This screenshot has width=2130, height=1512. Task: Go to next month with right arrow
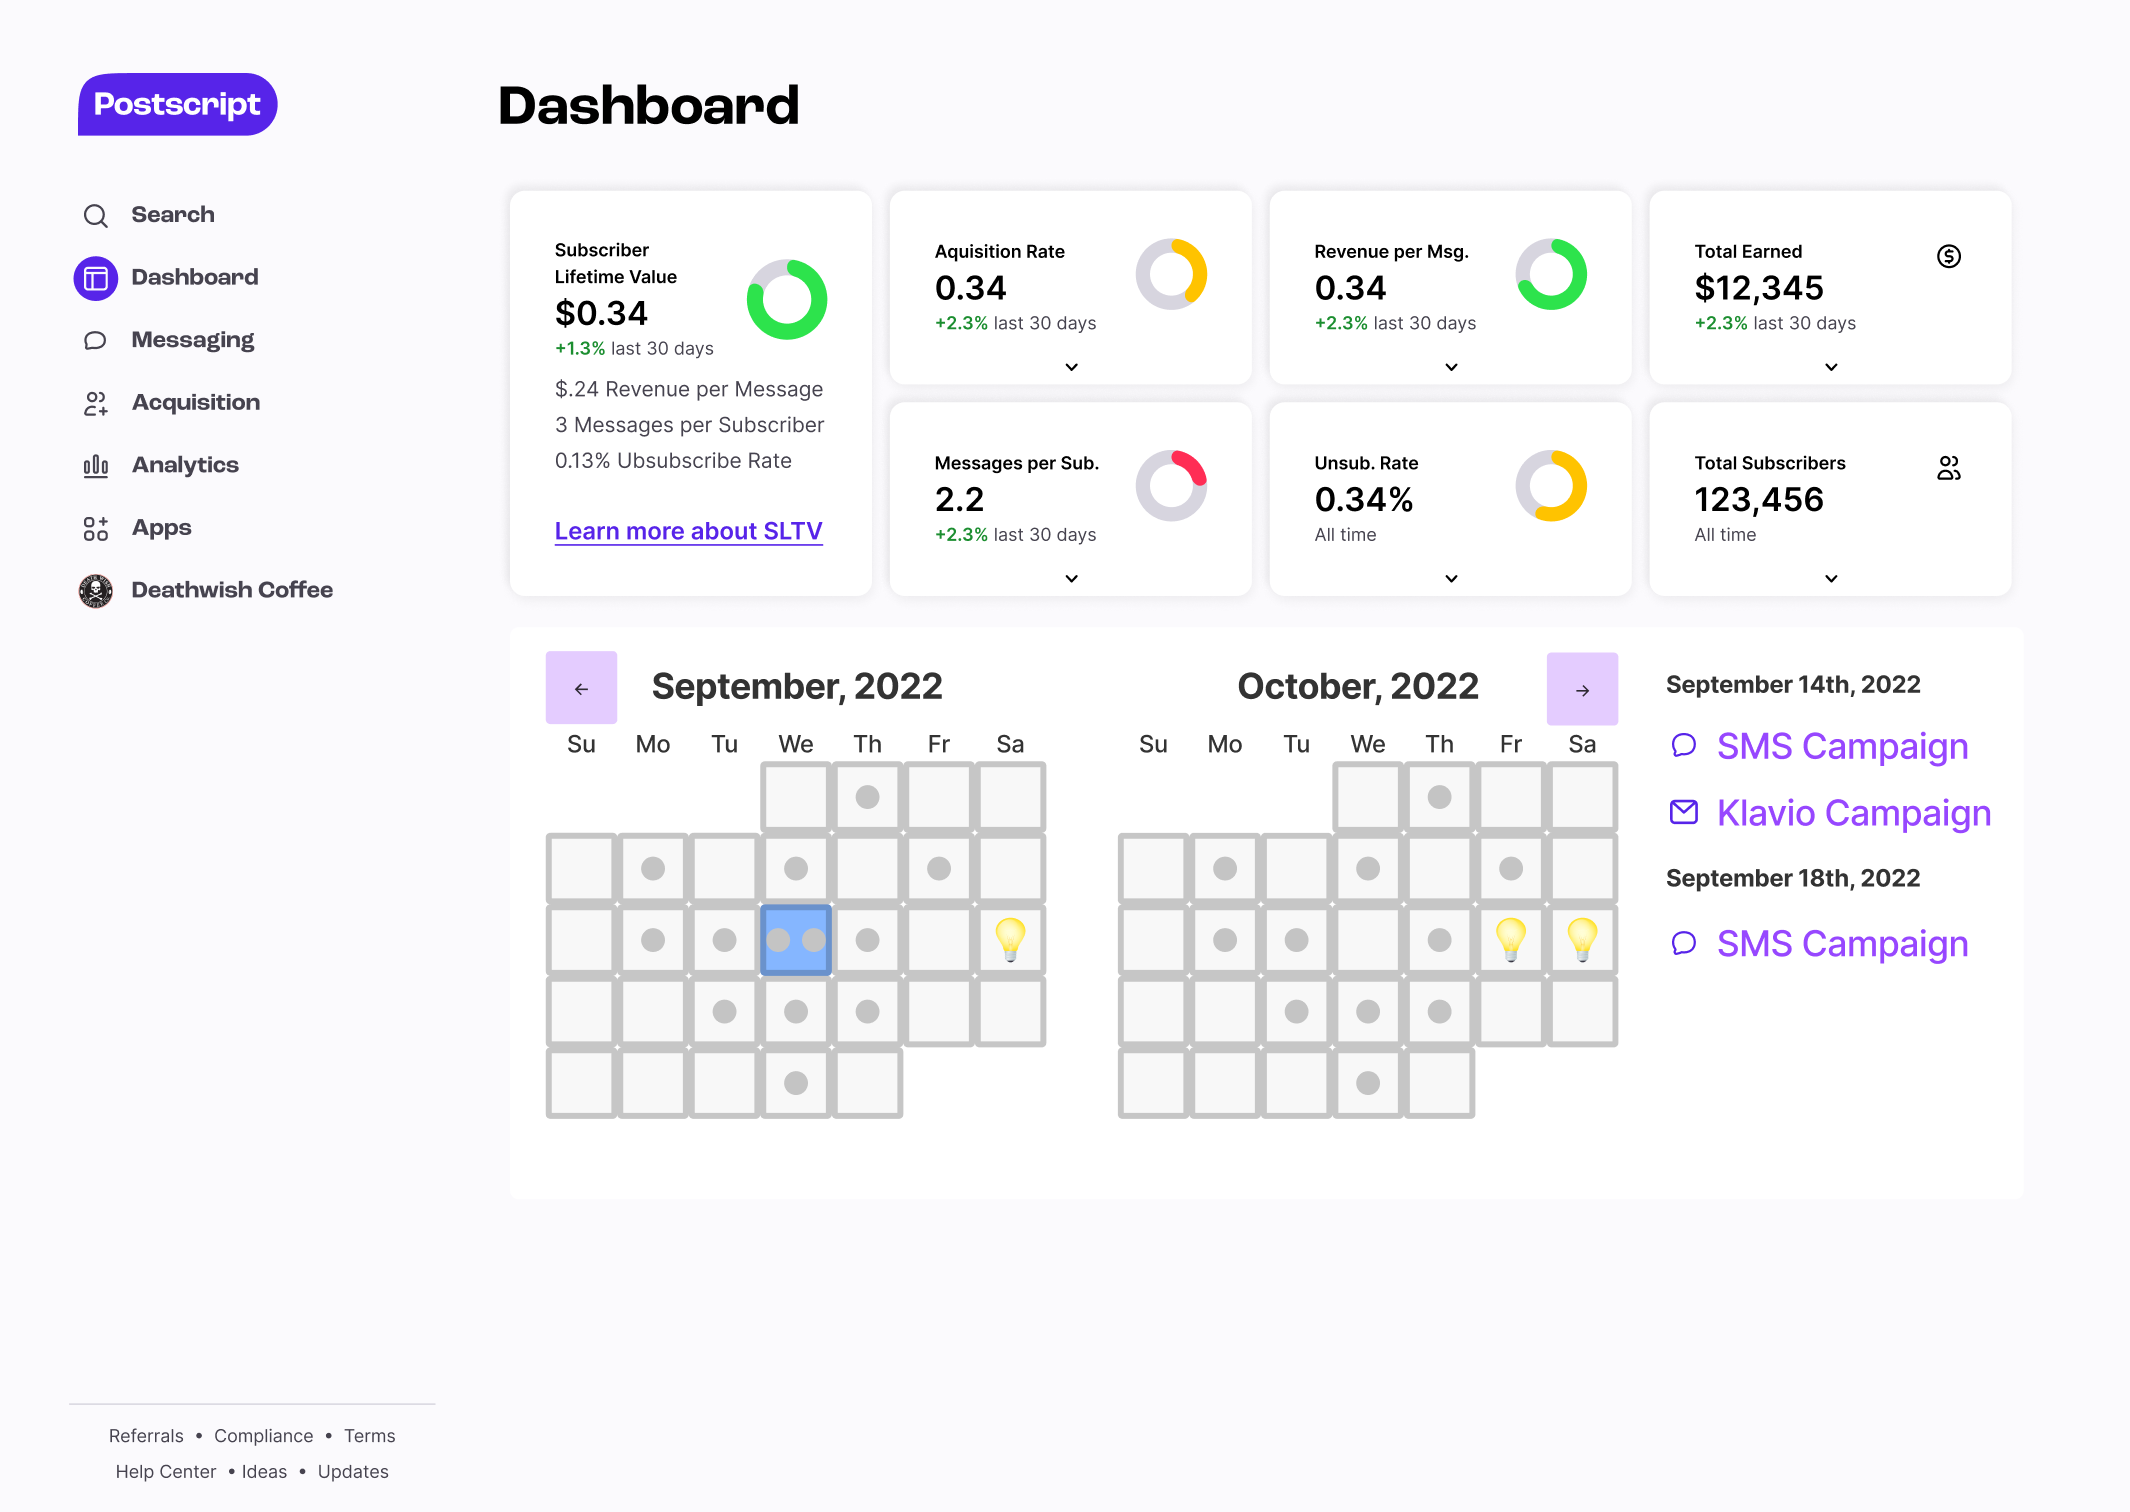(1582, 689)
